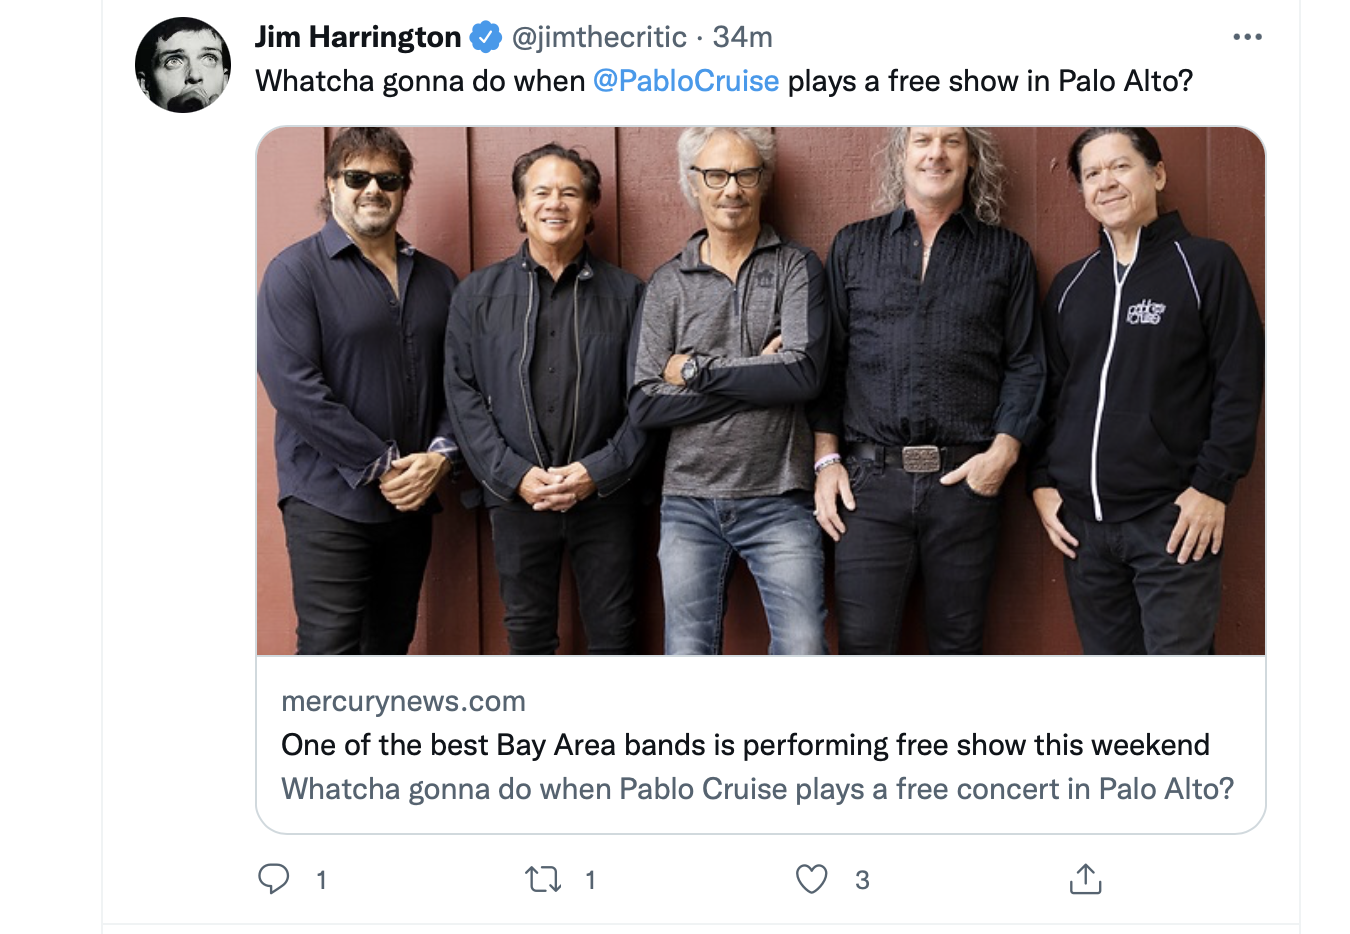Like the tweet with the heart icon
Screen dimensions: 1350x934
click(x=811, y=879)
